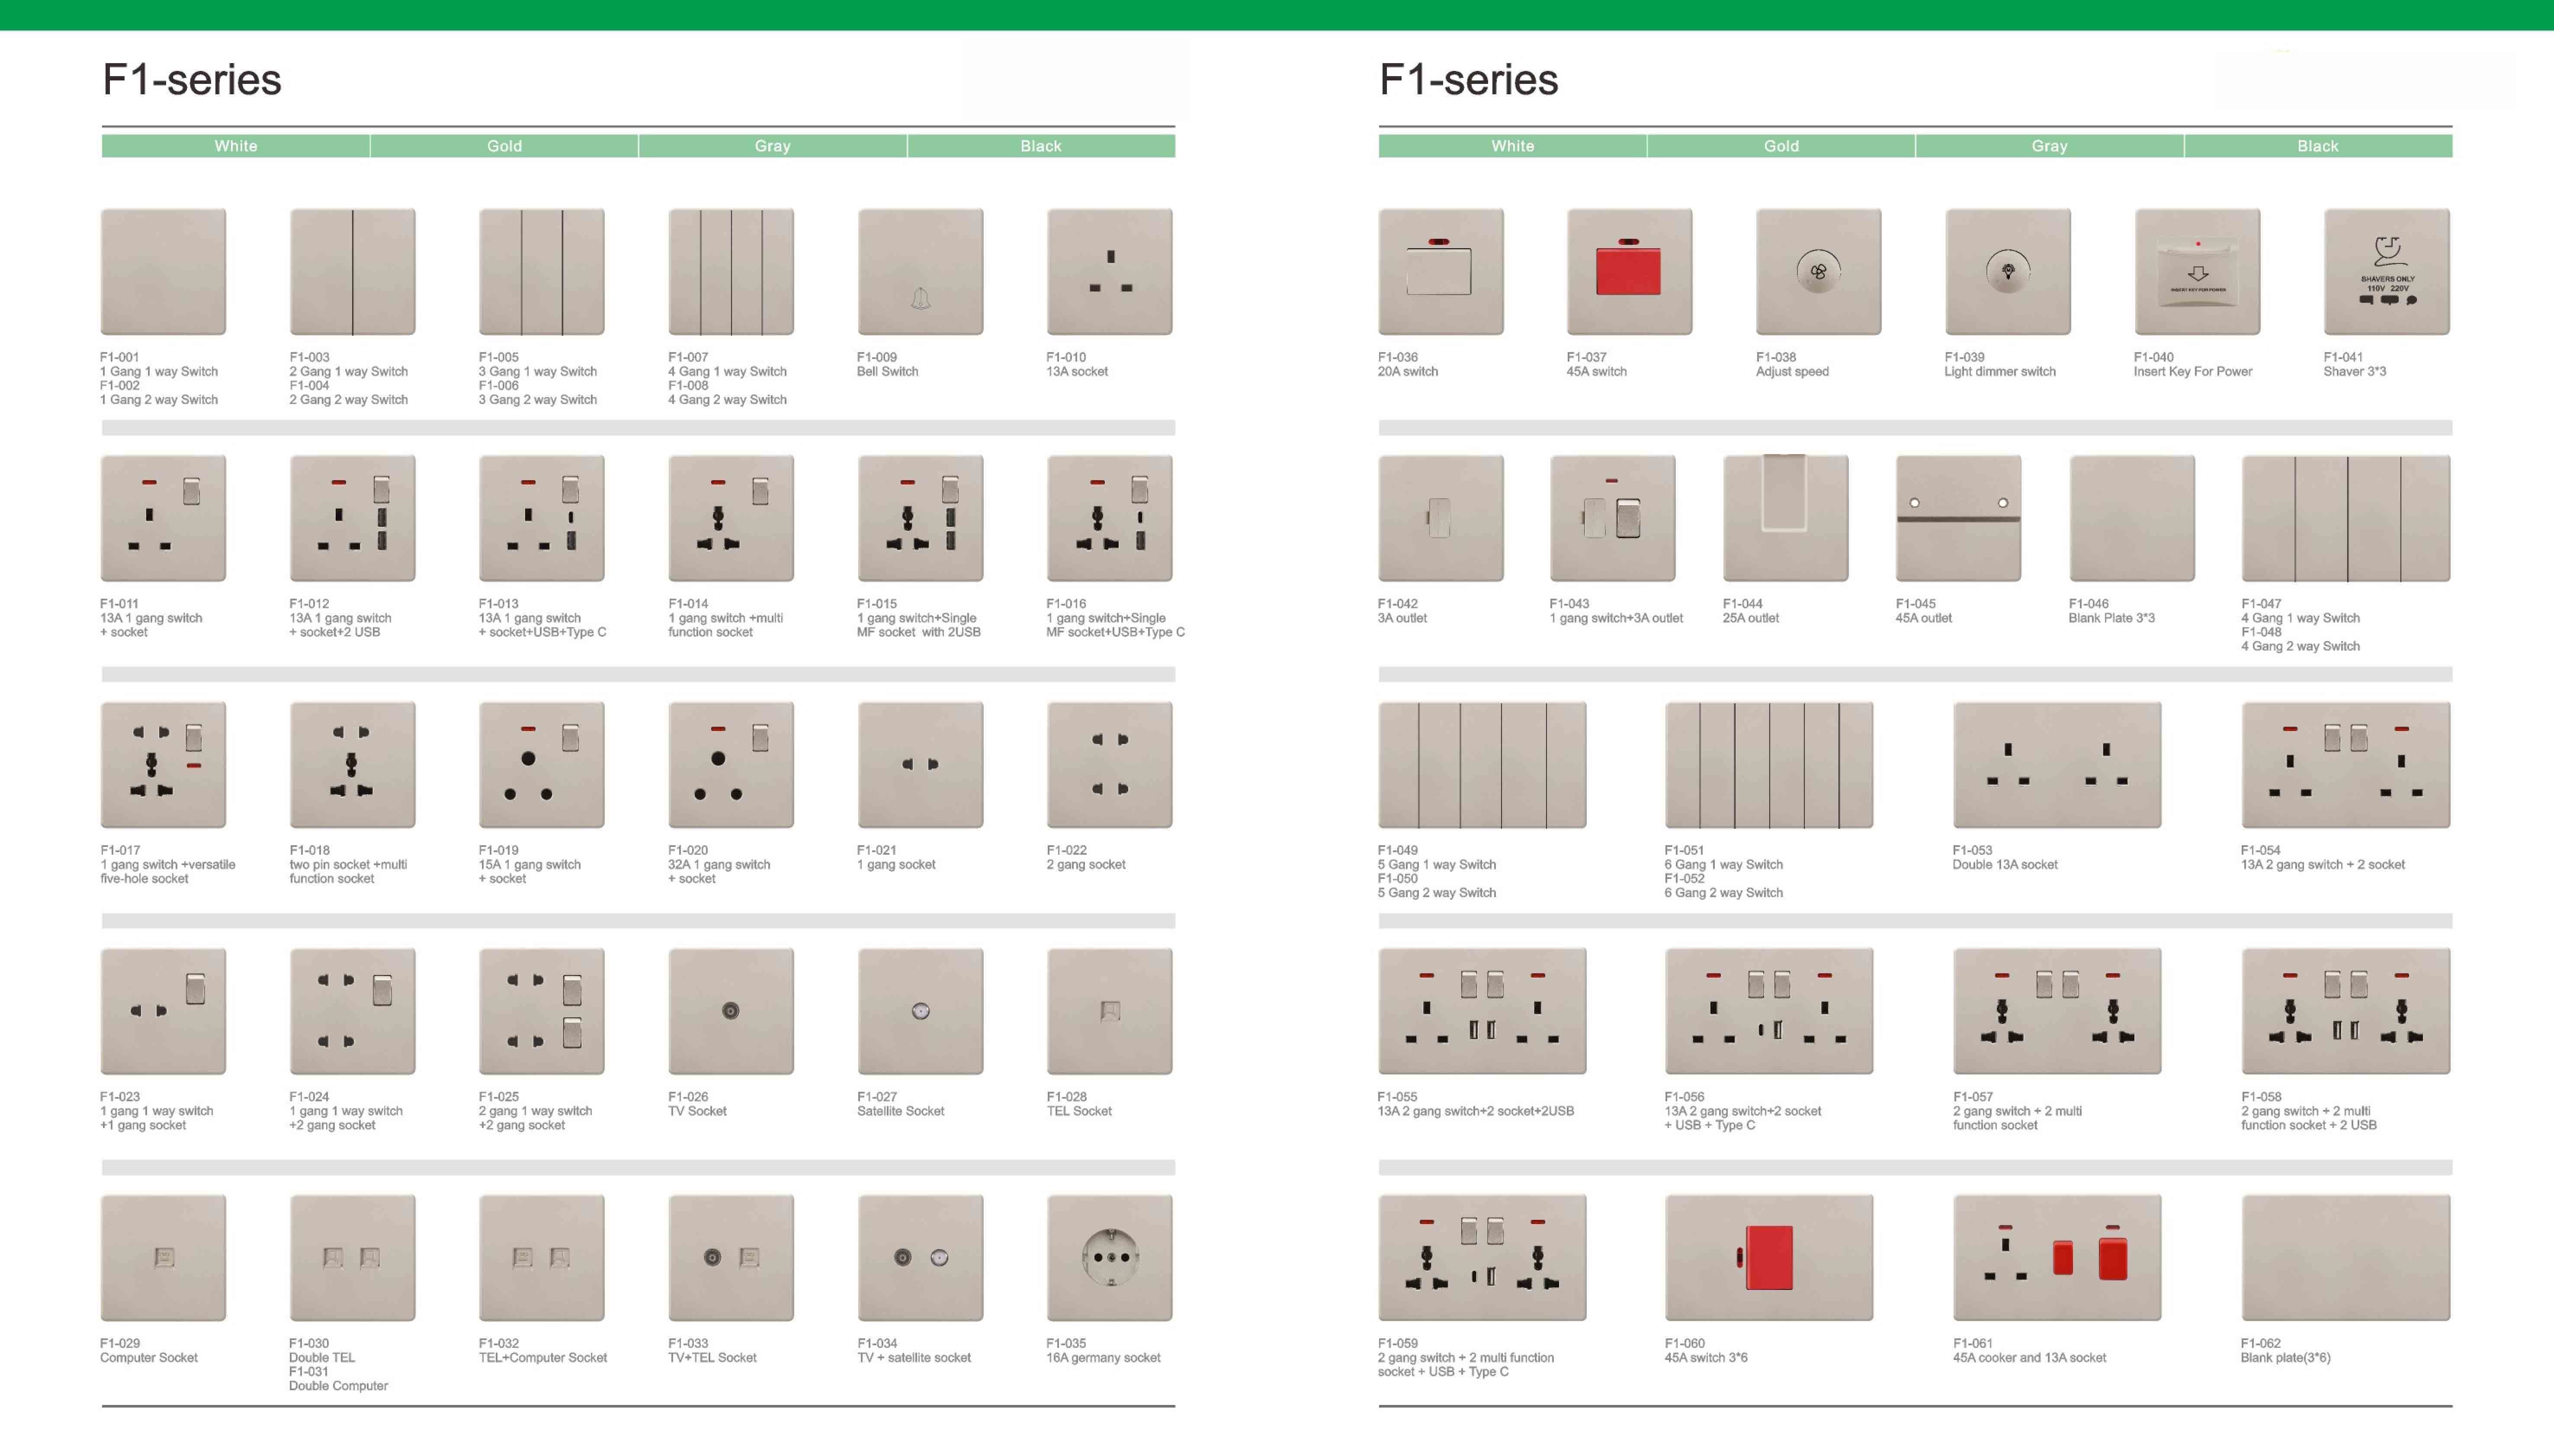Click the 'F1-016' product code label
Image resolution: width=2554 pixels, height=1456 pixels.
click(x=1066, y=604)
